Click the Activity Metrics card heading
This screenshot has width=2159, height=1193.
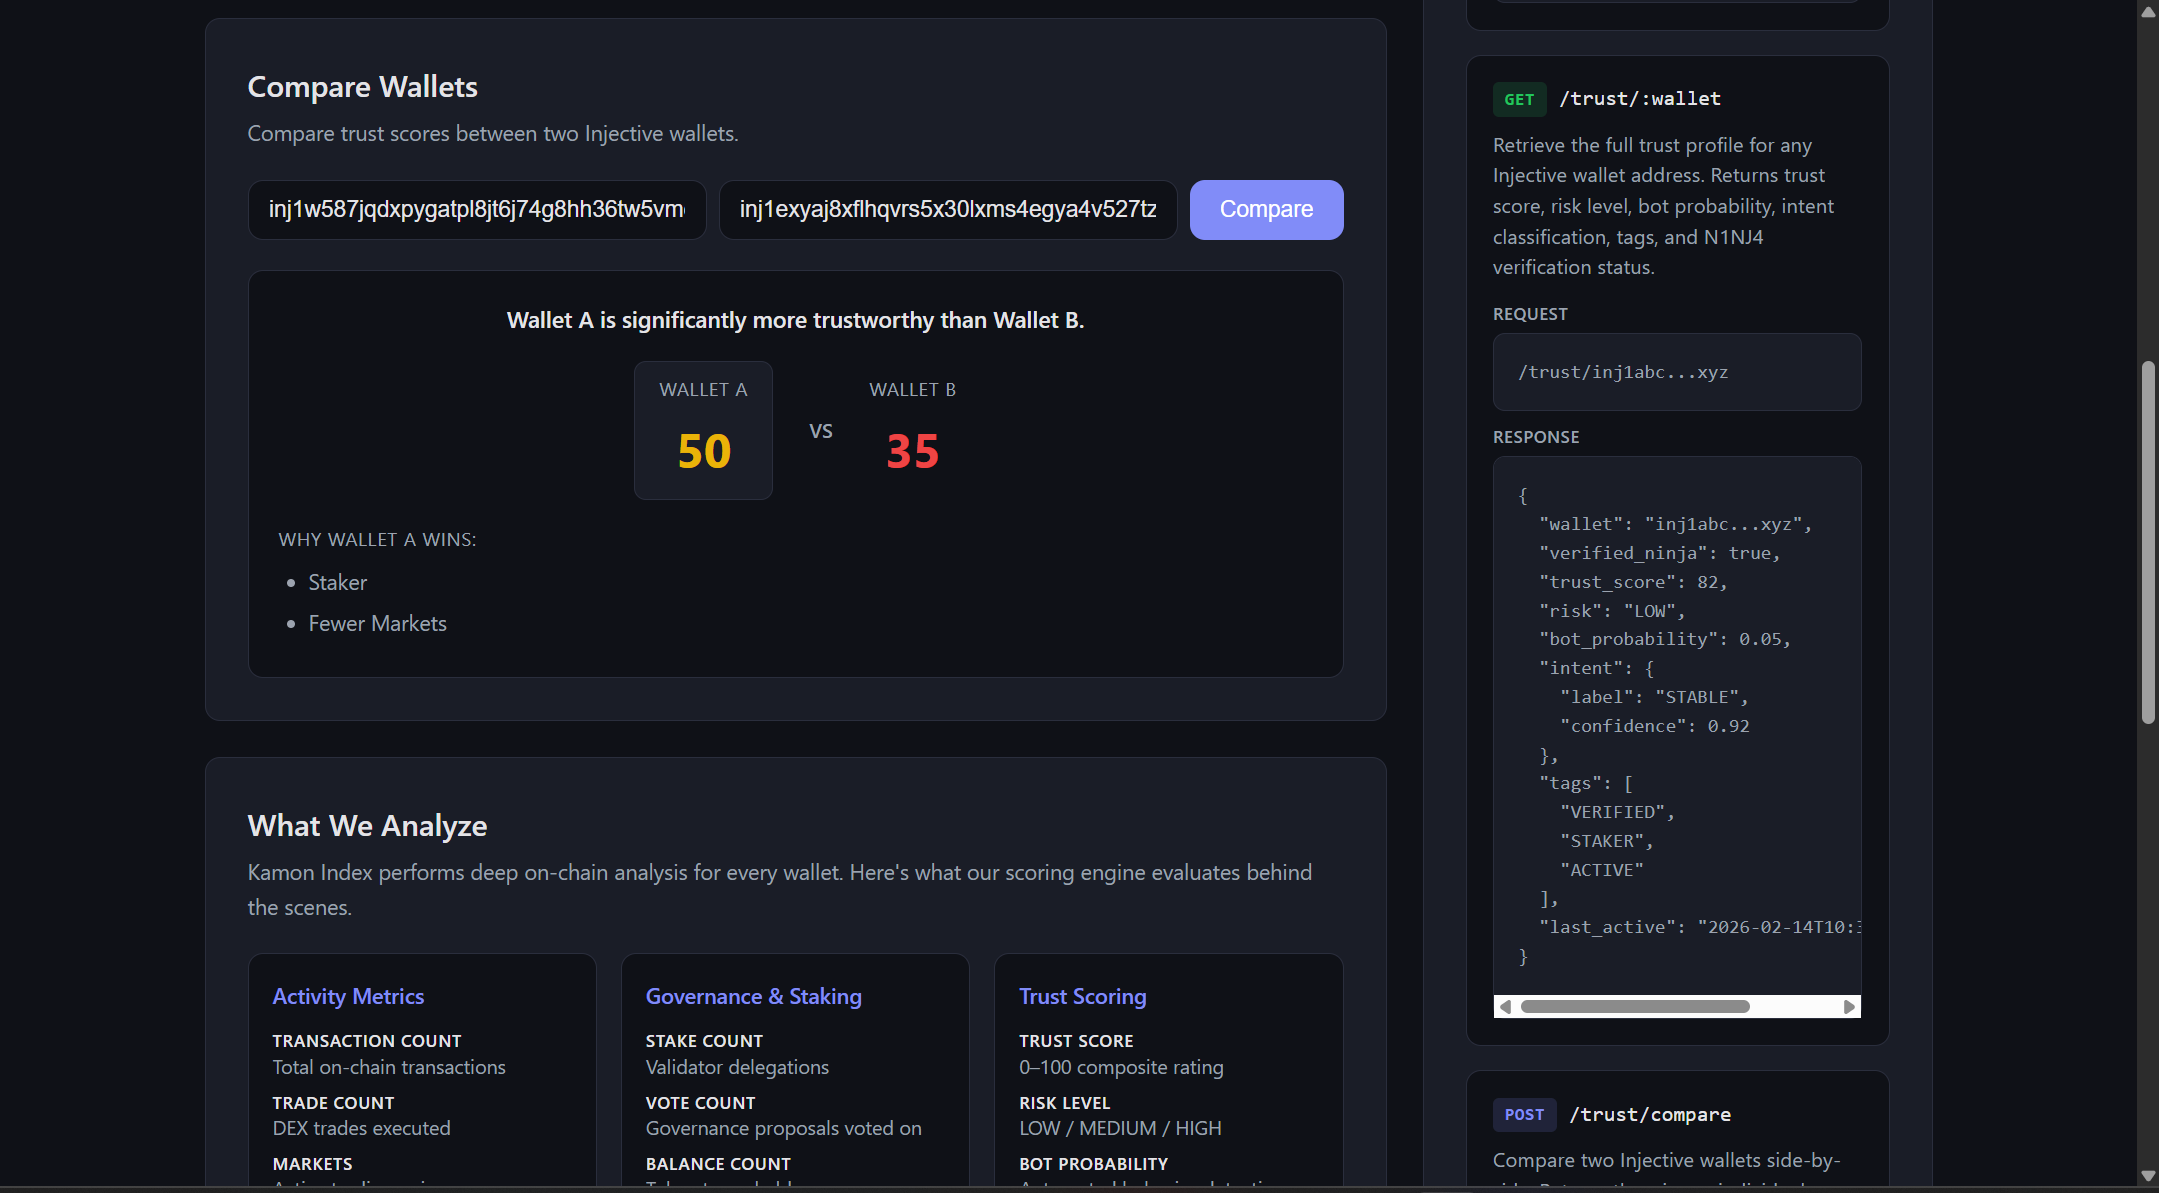click(x=348, y=996)
